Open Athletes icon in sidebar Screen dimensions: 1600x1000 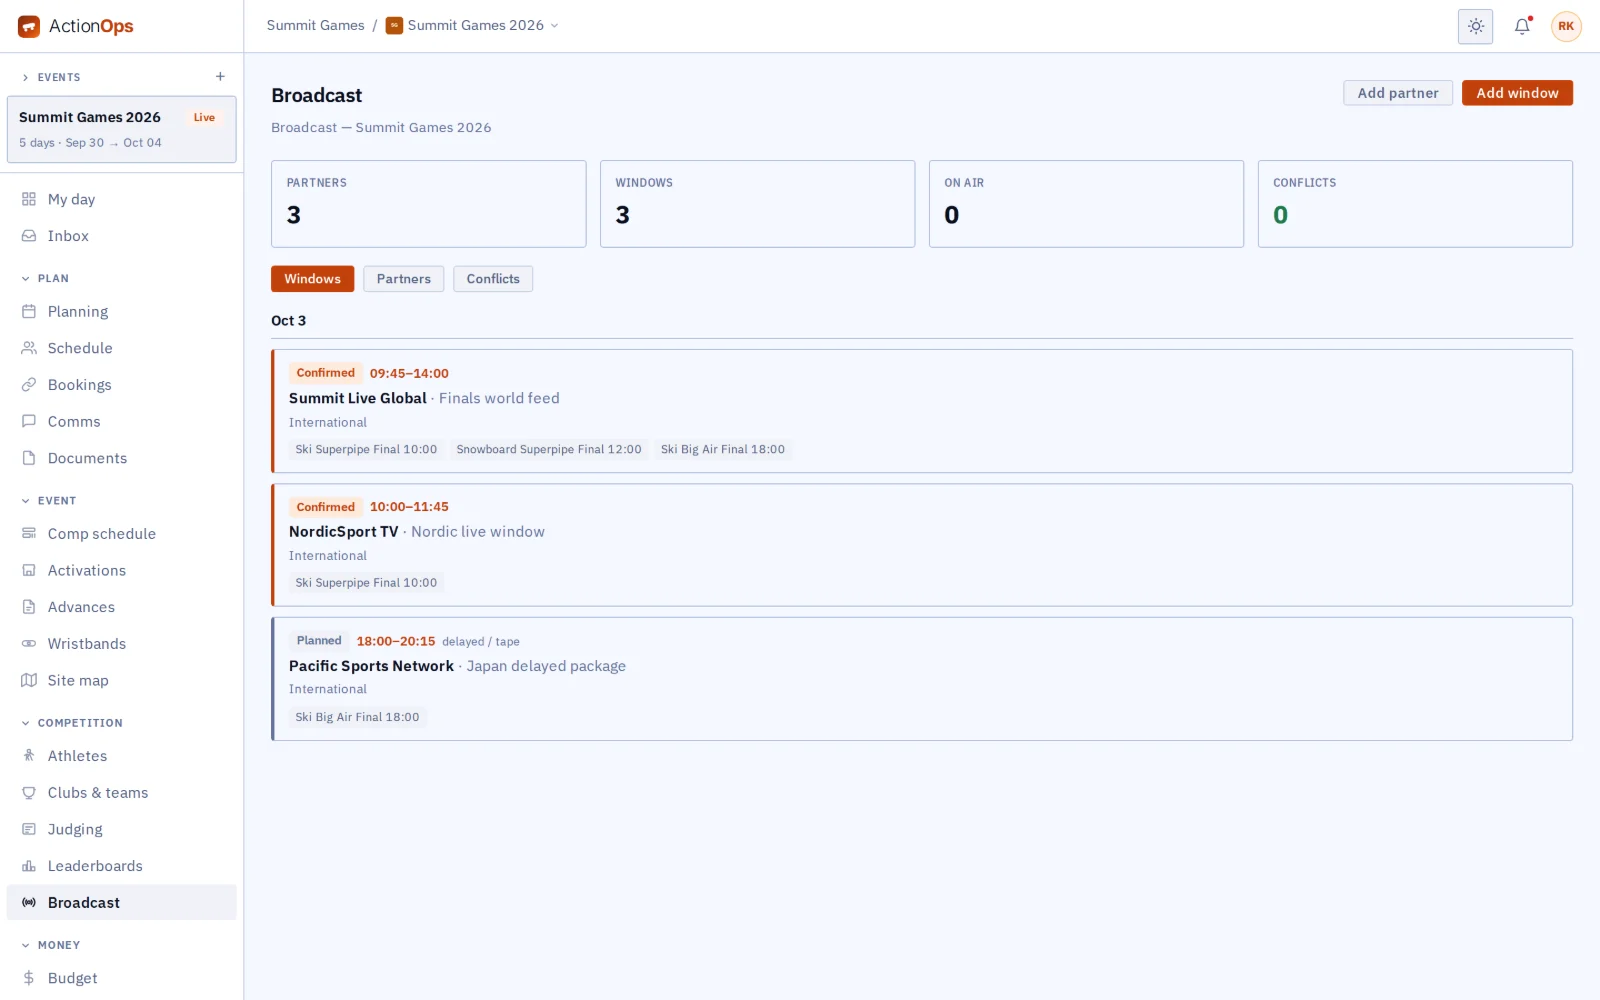click(29, 756)
